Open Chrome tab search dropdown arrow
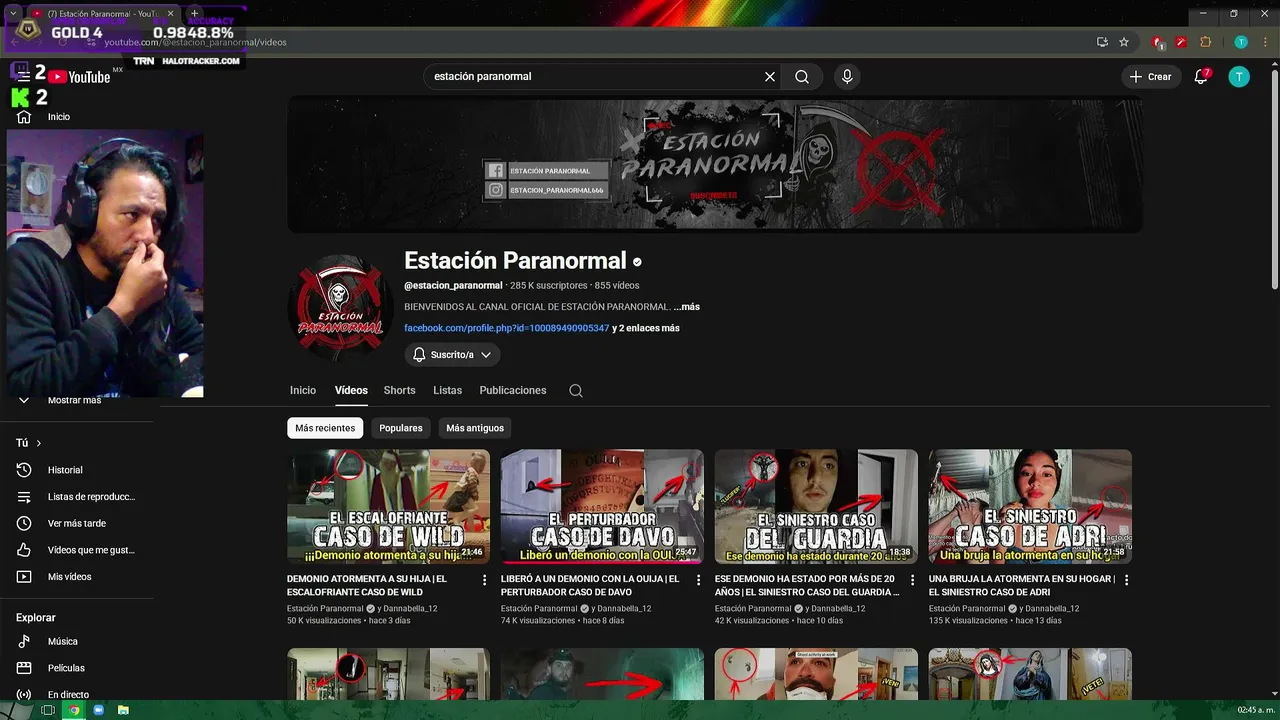The image size is (1280, 720). [13, 14]
